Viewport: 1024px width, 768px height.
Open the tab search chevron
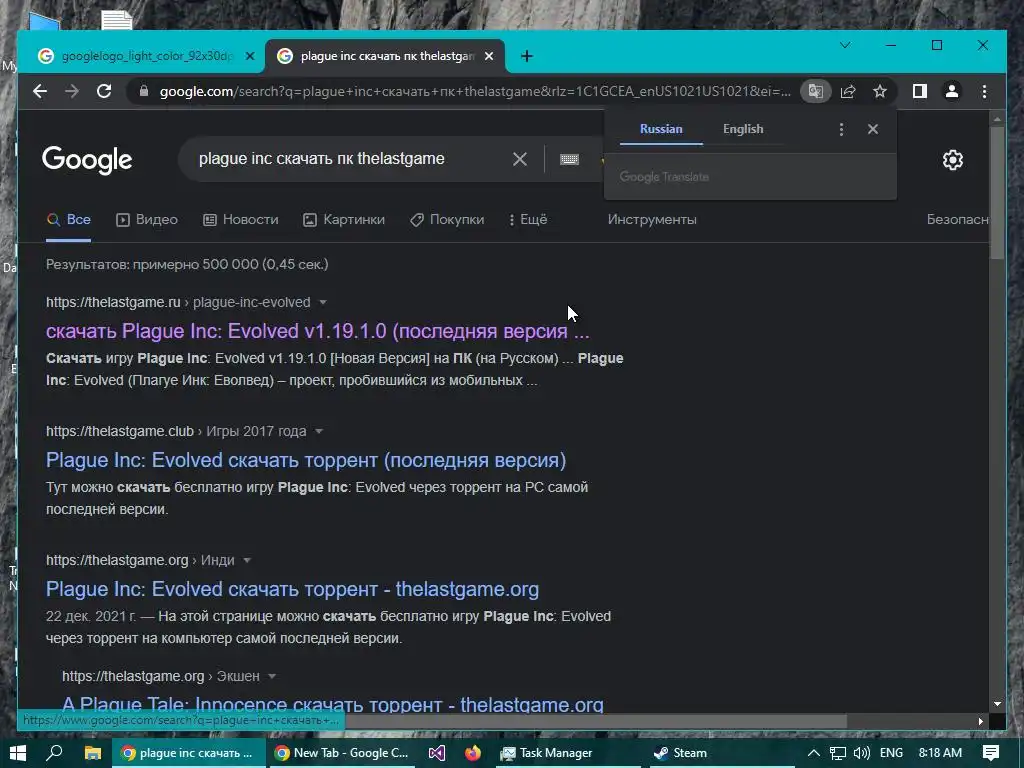click(845, 45)
